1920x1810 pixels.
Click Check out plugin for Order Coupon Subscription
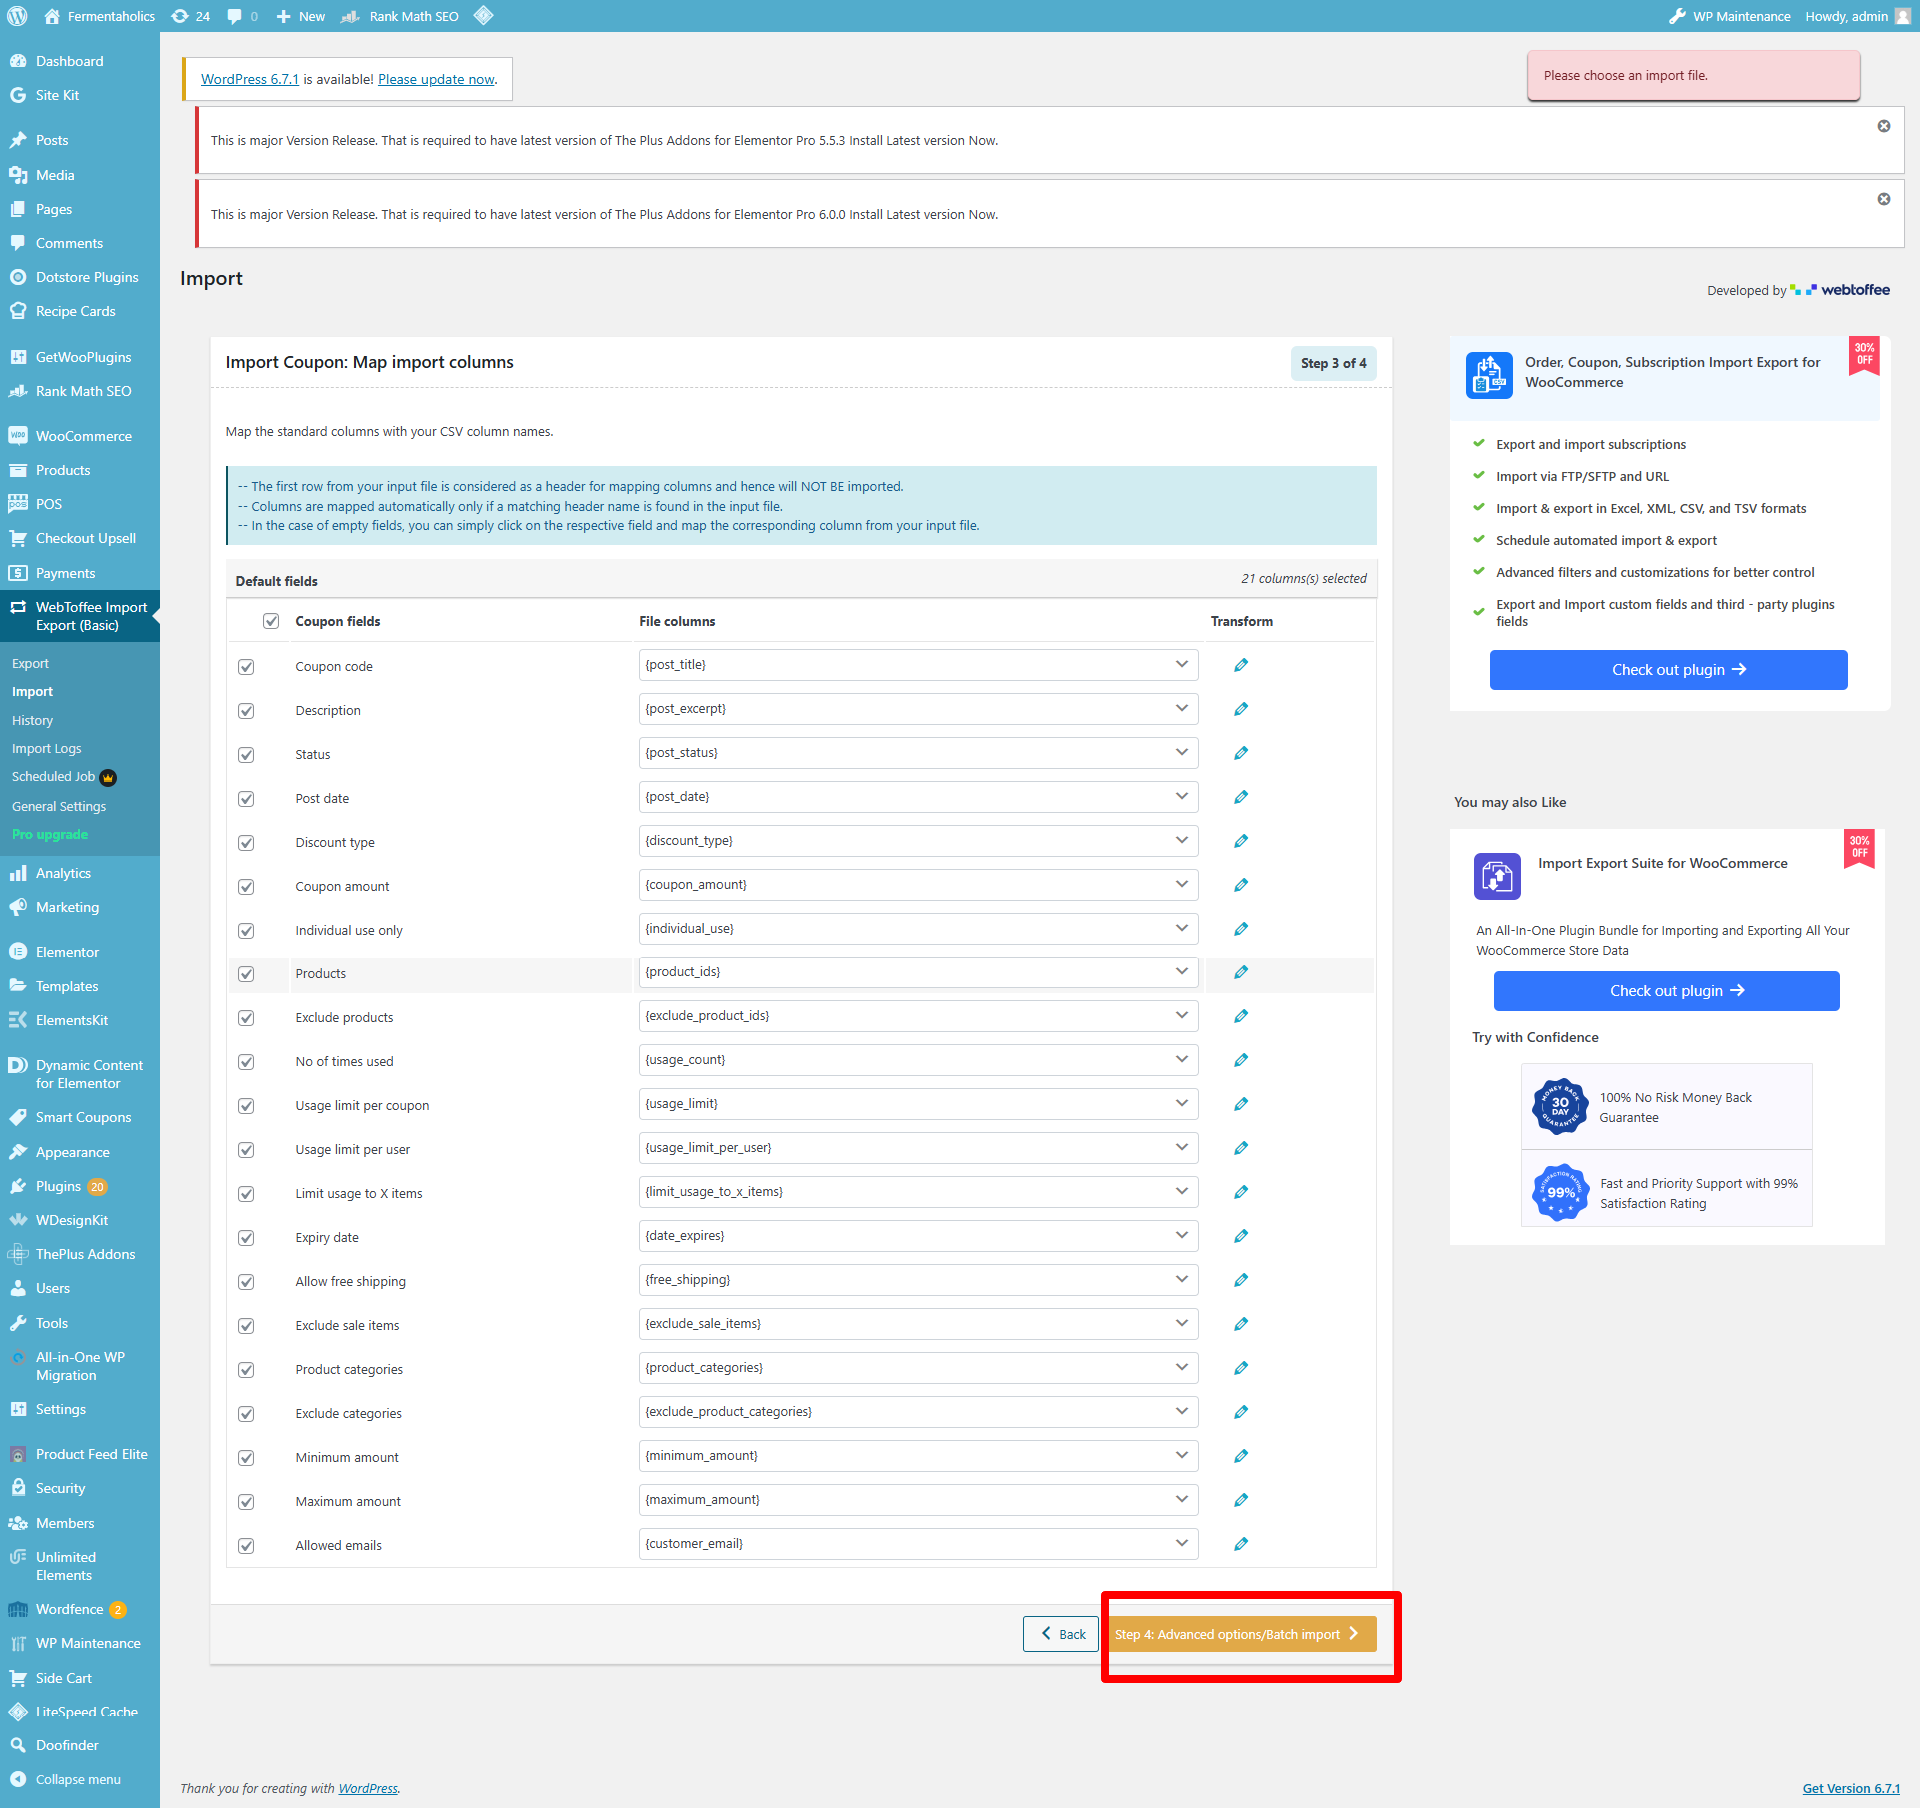coord(1668,670)
